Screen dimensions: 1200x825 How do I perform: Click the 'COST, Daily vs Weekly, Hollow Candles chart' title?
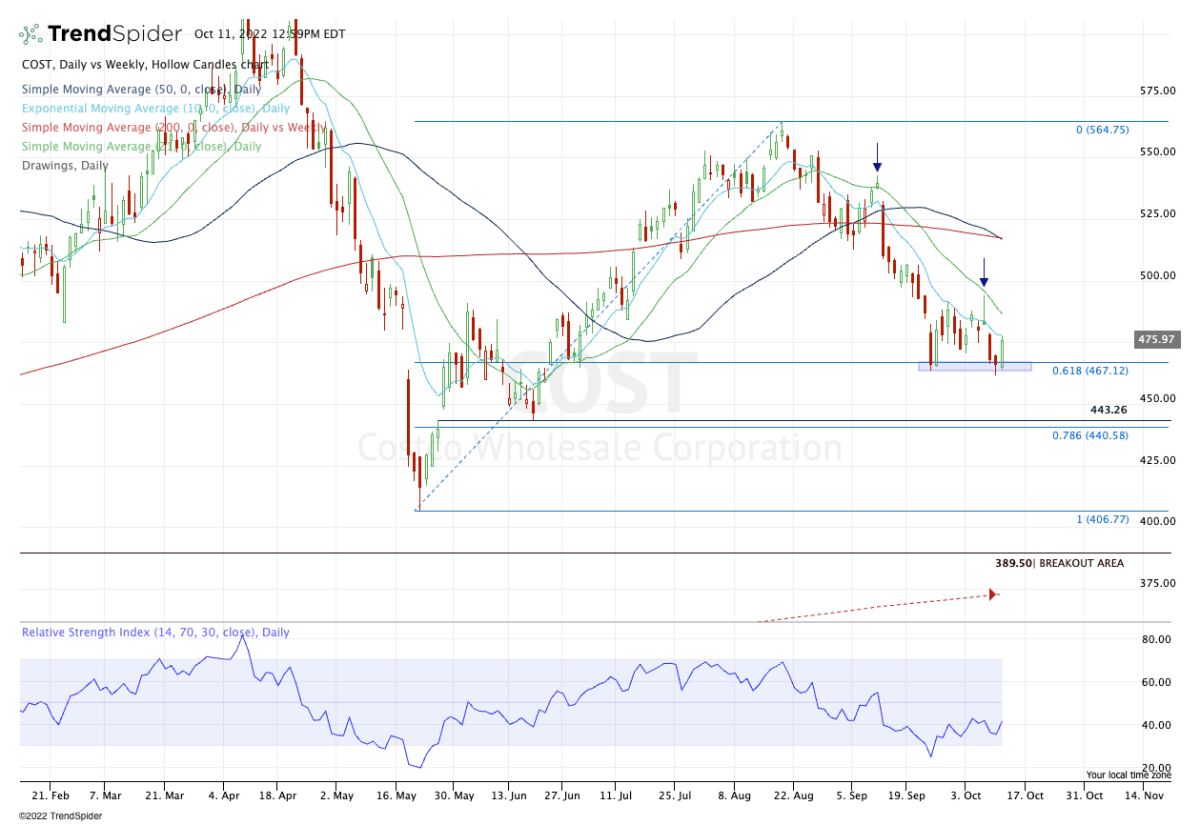pos(145,64)
